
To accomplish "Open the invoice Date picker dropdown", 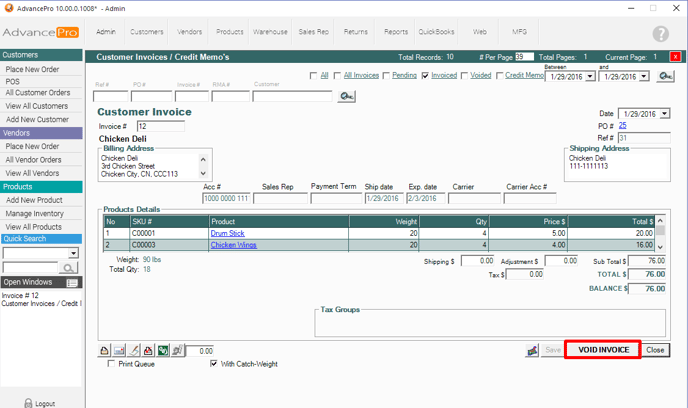I will (x=663, y=114).
